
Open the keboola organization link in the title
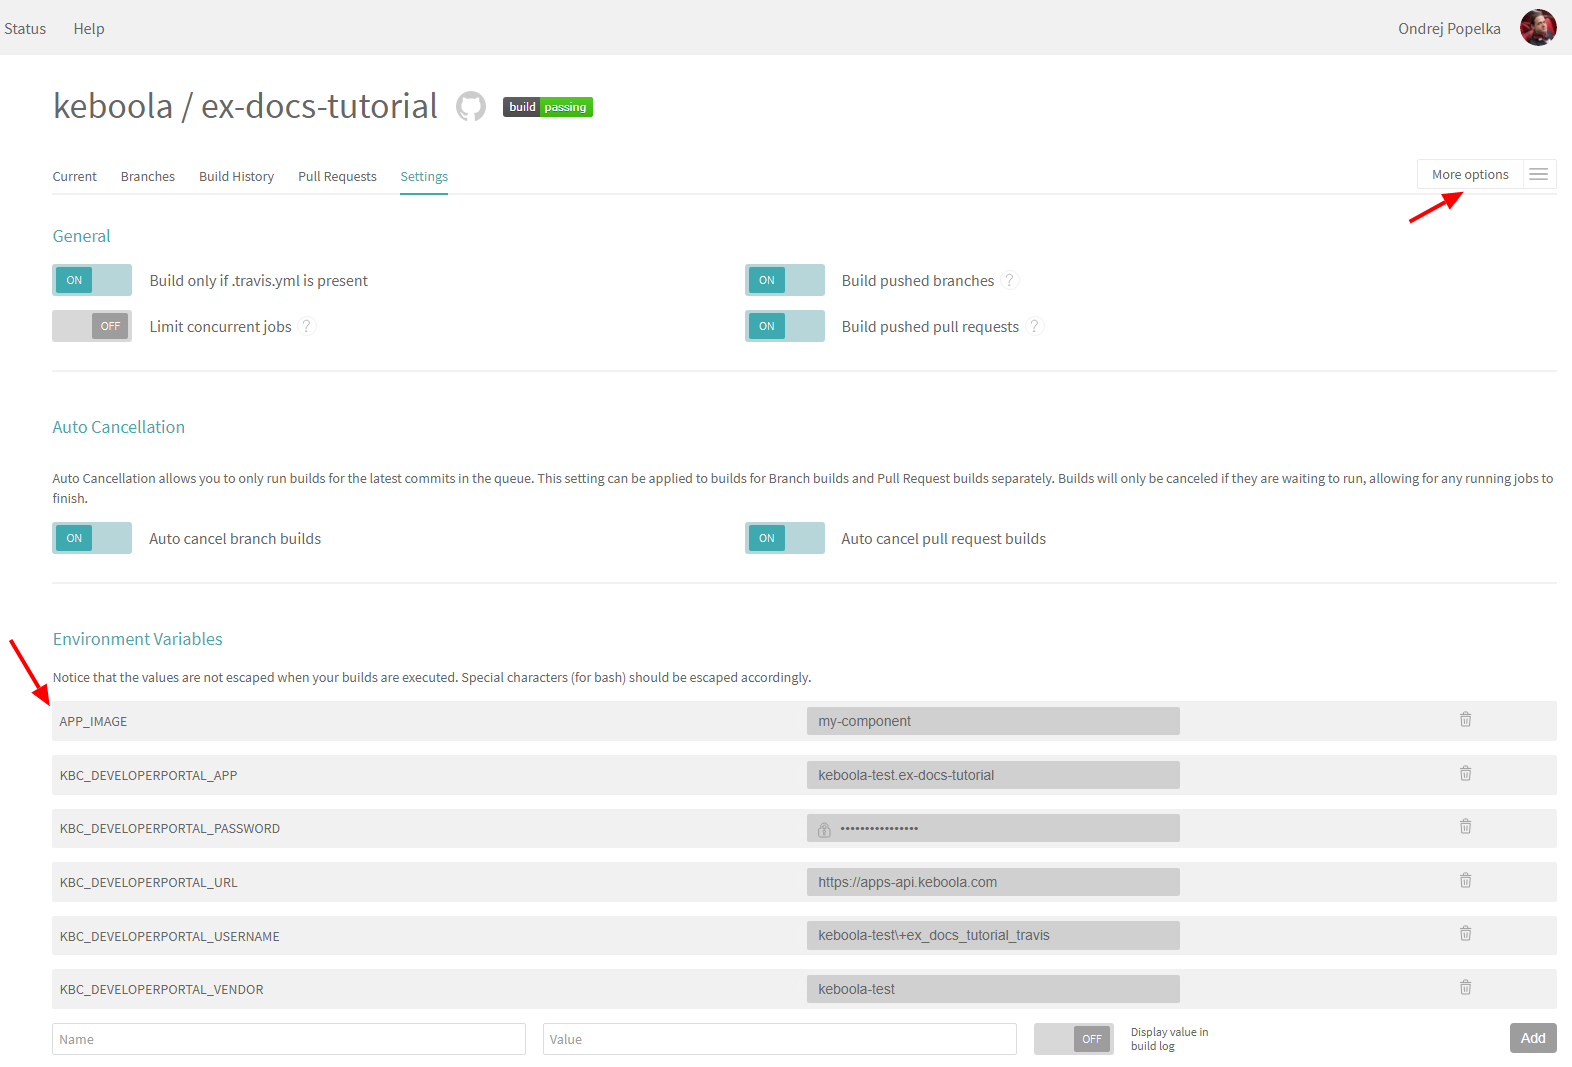click(113, 106)
